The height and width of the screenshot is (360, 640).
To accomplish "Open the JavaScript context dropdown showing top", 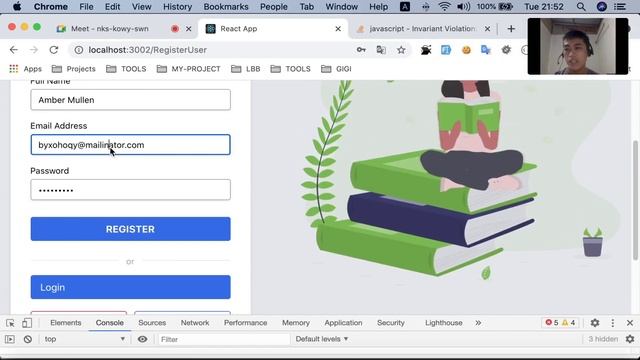I will [x=84, y=339].
